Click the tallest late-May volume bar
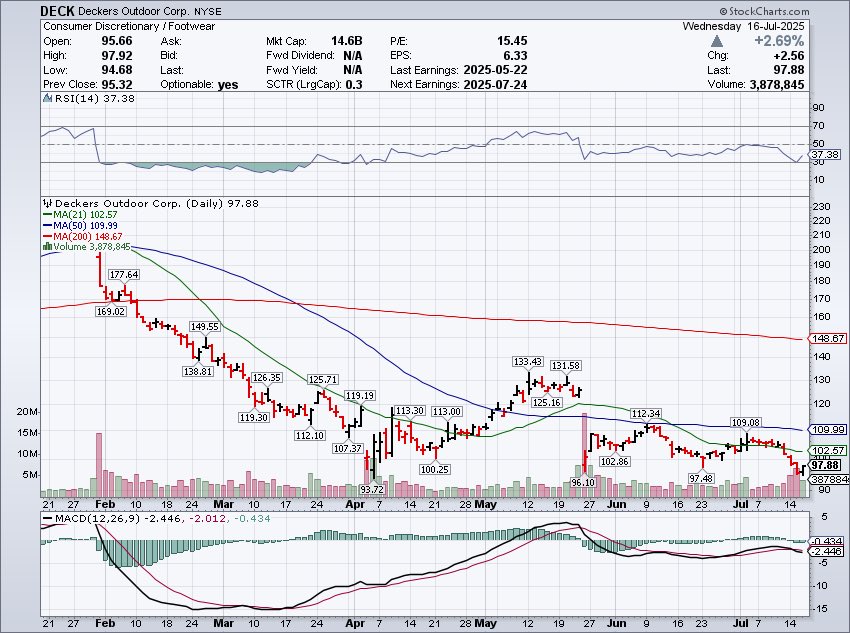This screenshot has width=850, height=633. pyautogui.click(x=584, y=455)
